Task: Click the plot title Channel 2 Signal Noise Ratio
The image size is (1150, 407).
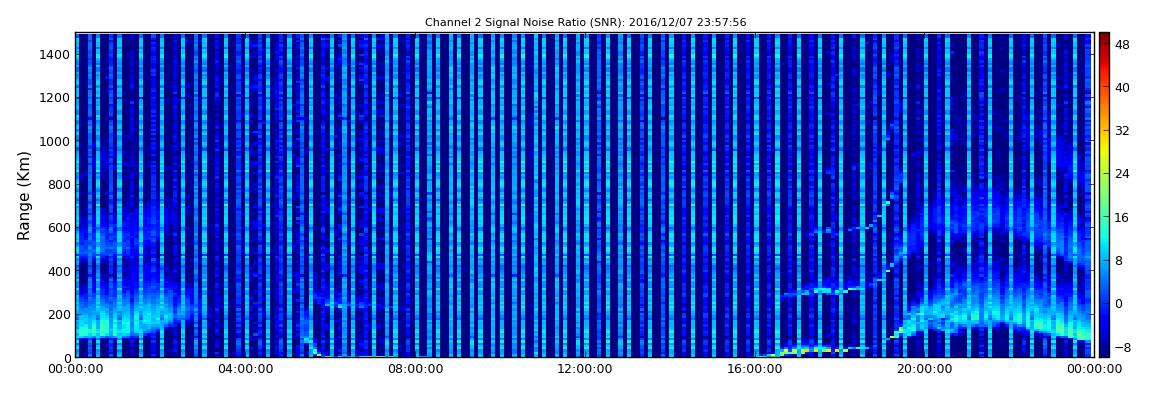Action: [x=585, y=23]
